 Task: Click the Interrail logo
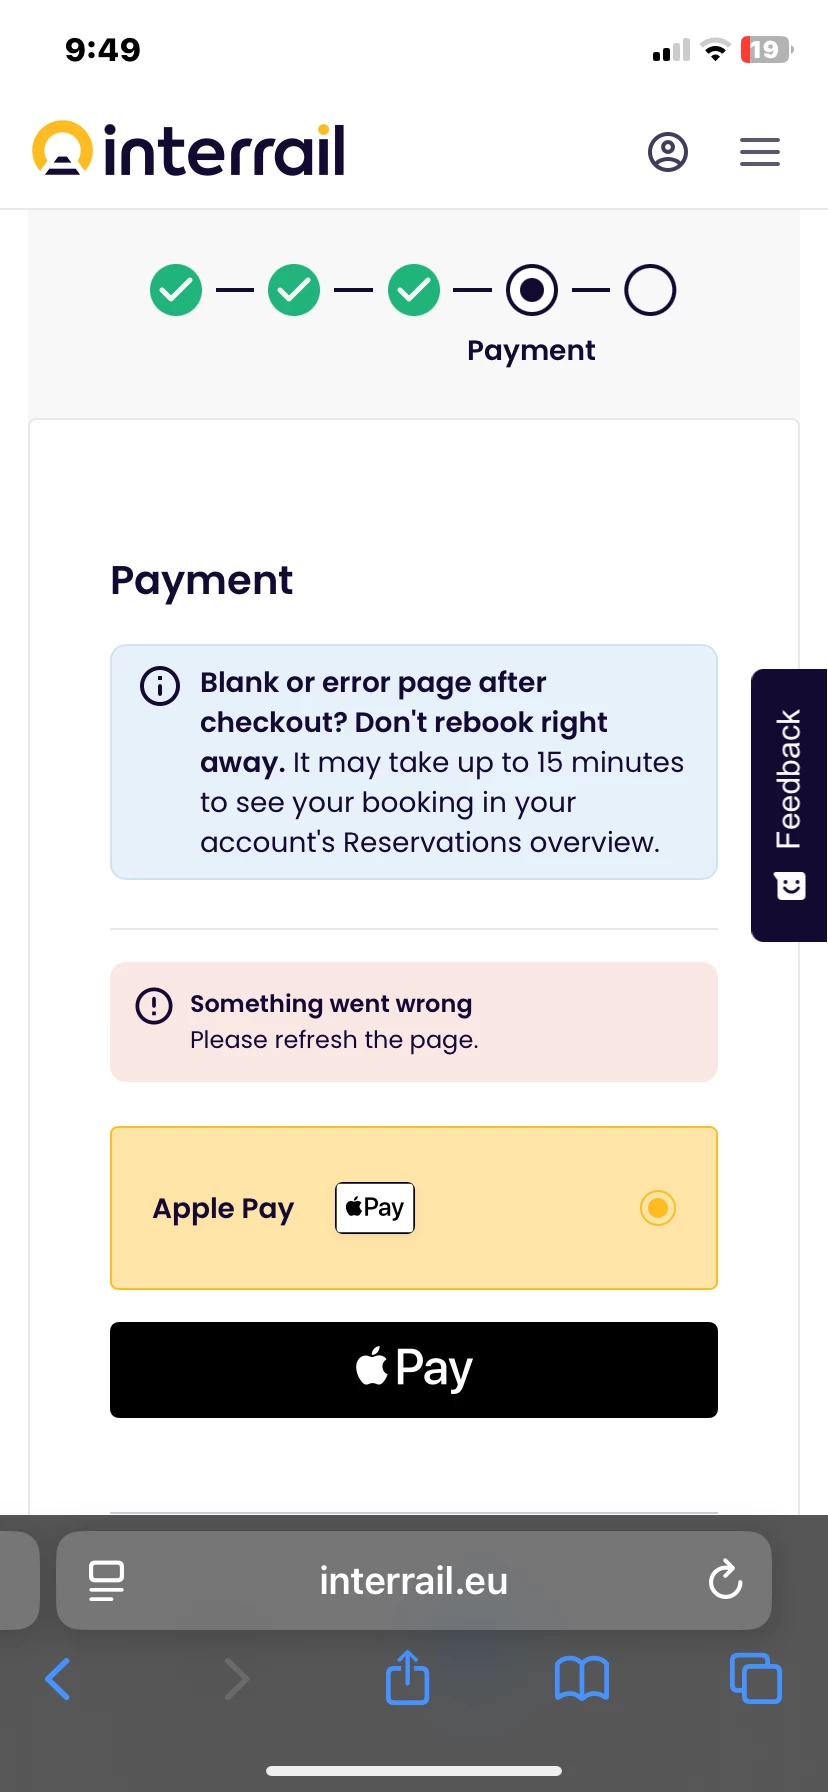(x=189, y=150)
